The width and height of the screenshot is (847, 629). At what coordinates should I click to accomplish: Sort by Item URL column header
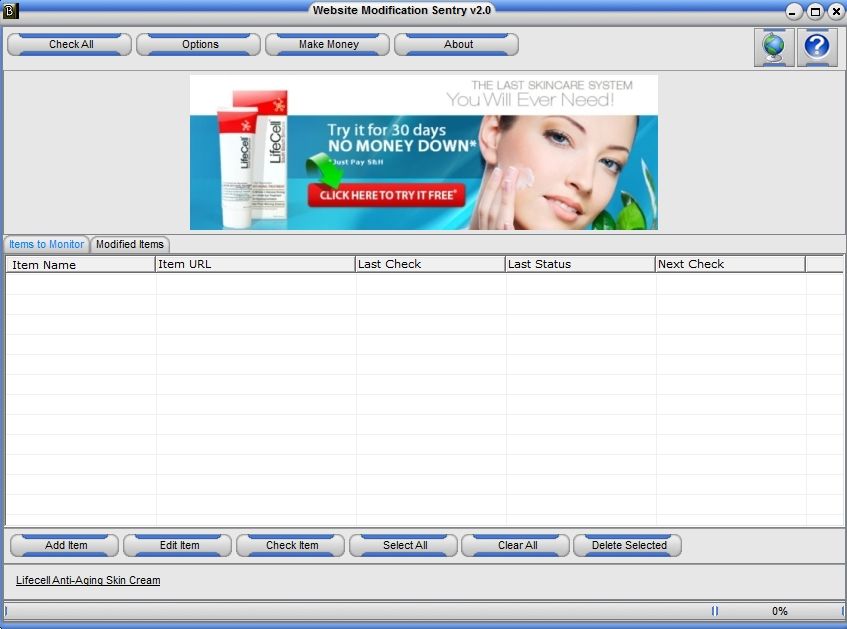point(255,264)
